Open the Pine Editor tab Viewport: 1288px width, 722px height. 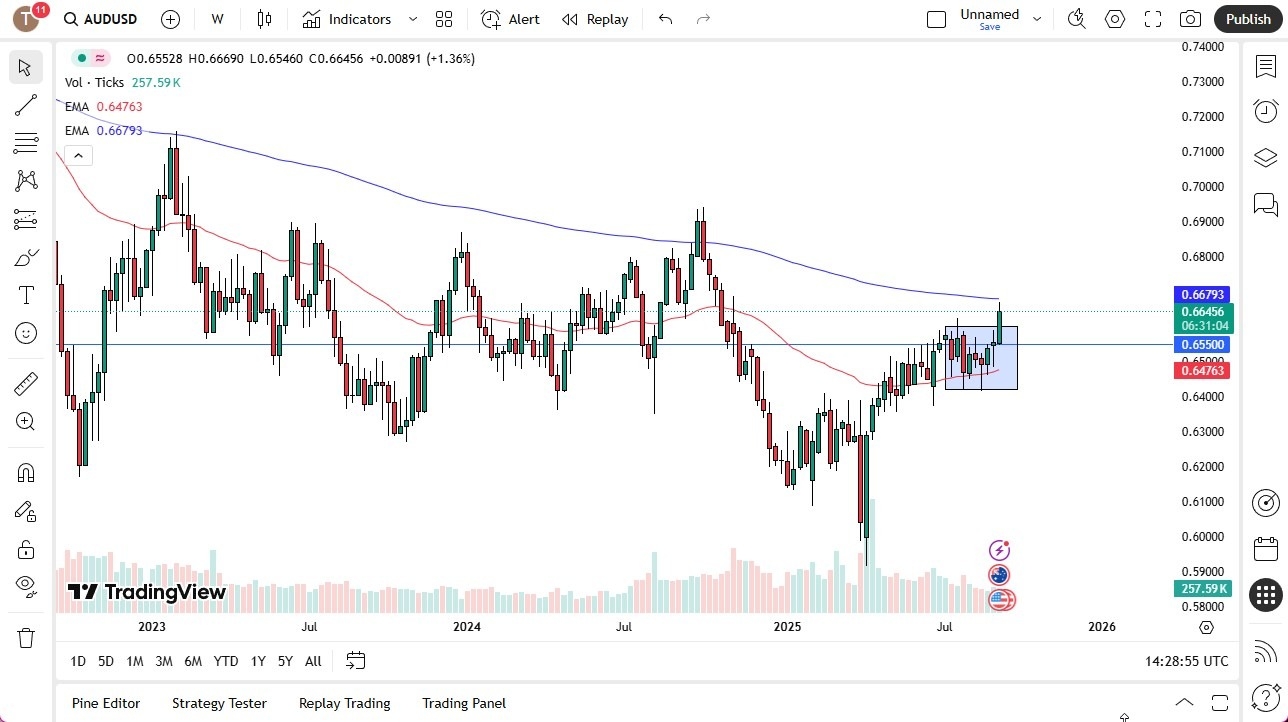click(105, 703)
